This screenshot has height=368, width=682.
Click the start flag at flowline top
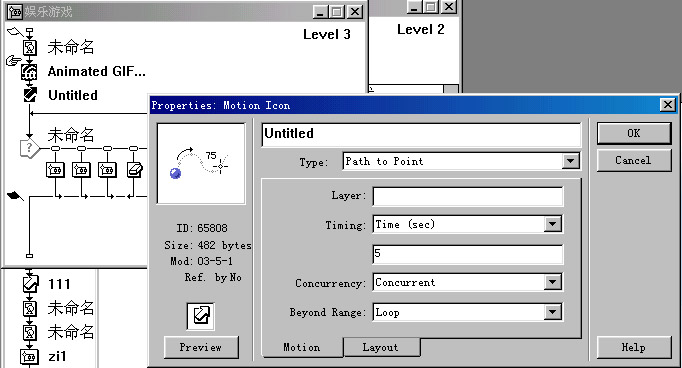(x=14, y=32)
